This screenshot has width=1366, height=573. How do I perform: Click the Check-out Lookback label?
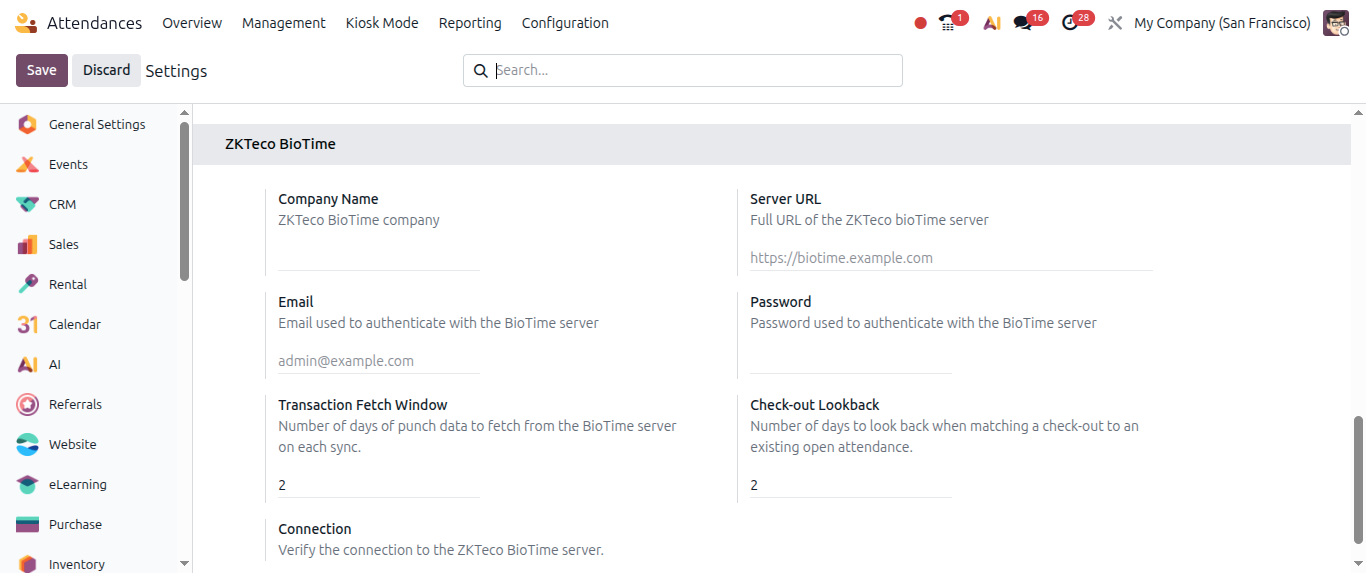[x=815, y=405]
